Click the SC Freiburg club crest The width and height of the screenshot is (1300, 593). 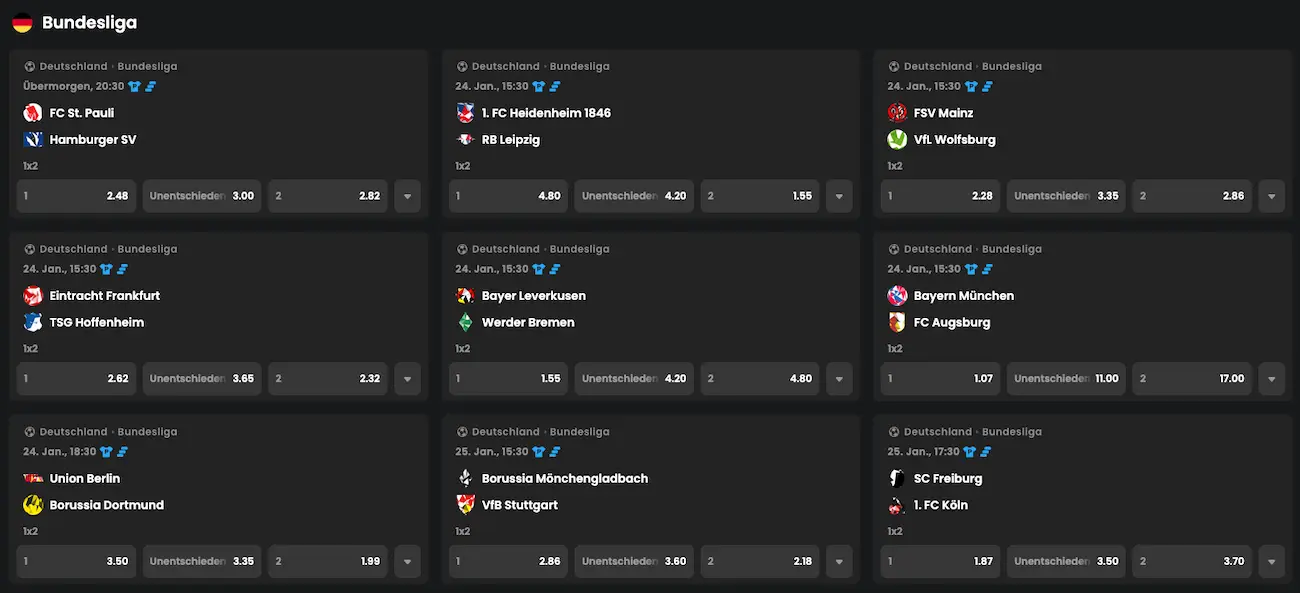[897, 478]
